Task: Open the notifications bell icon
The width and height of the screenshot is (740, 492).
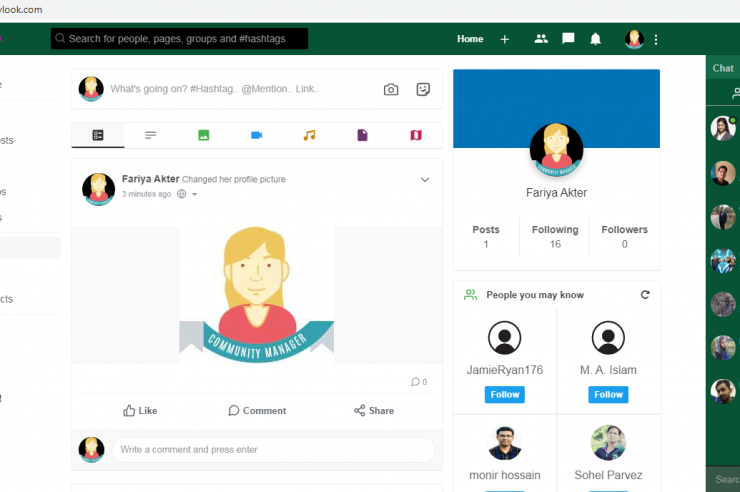Action: click(596, 39)
